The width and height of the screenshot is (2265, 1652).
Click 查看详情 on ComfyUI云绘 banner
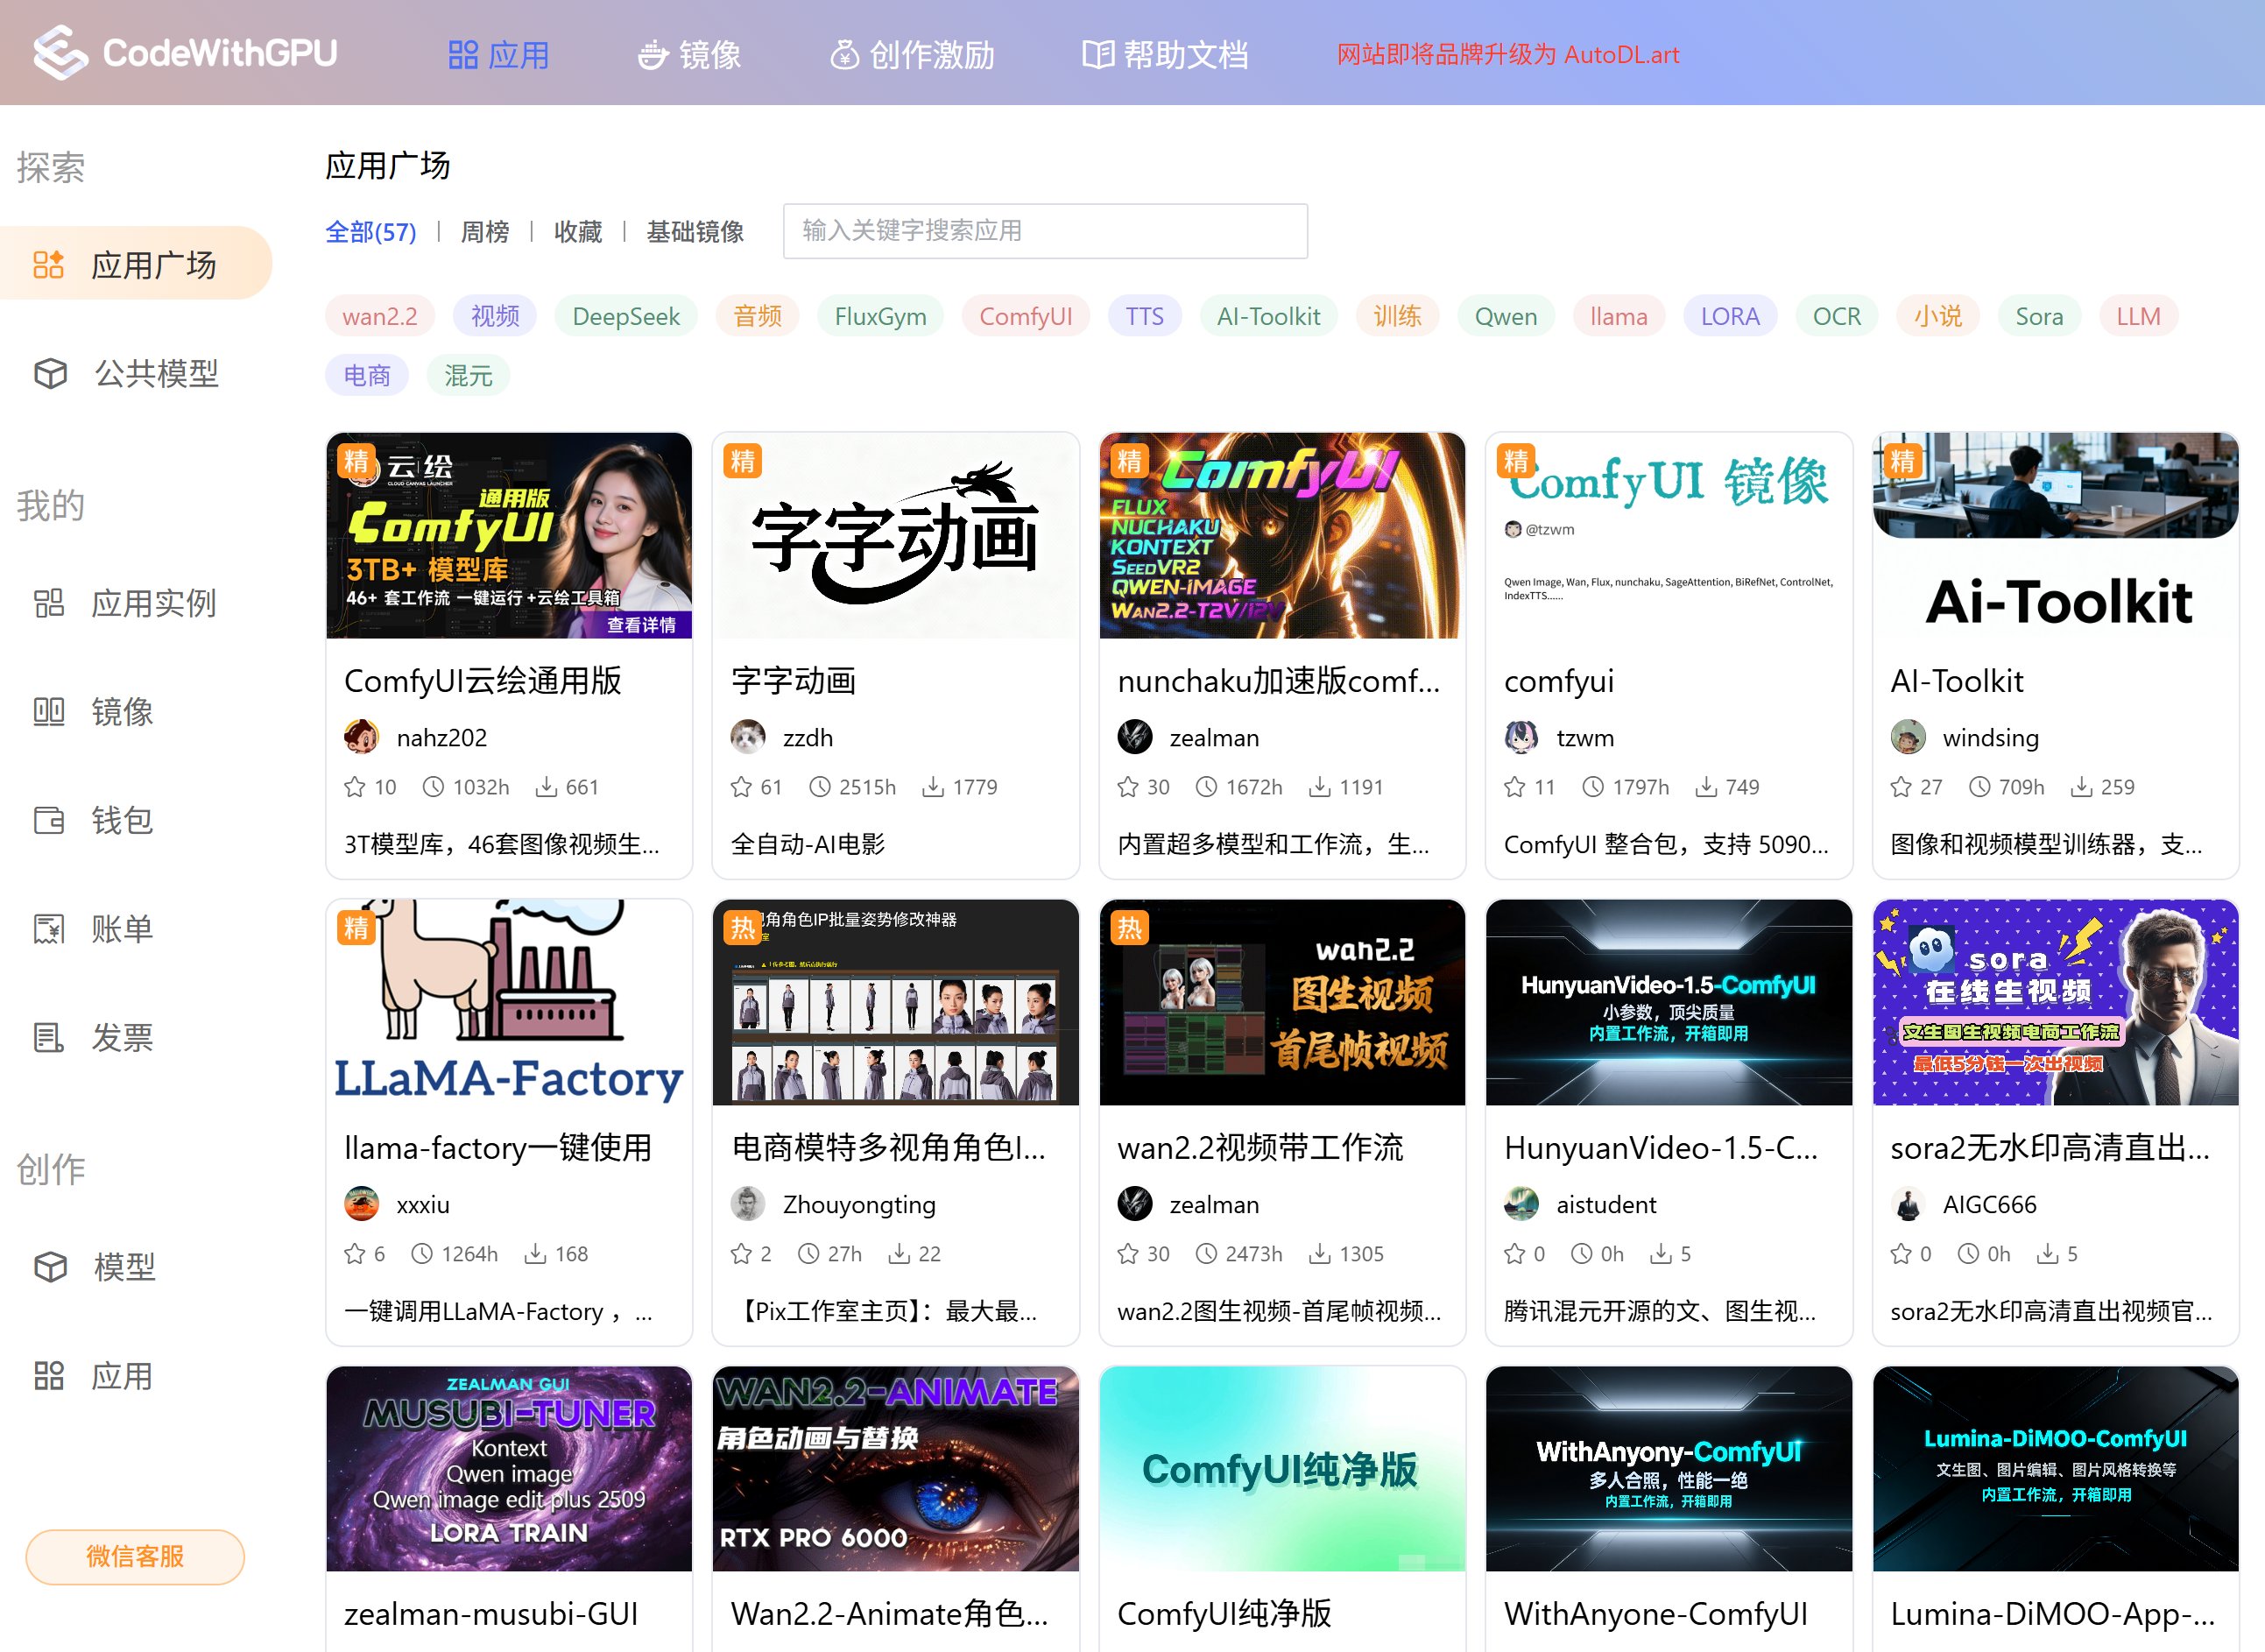(x=641, y=625)
